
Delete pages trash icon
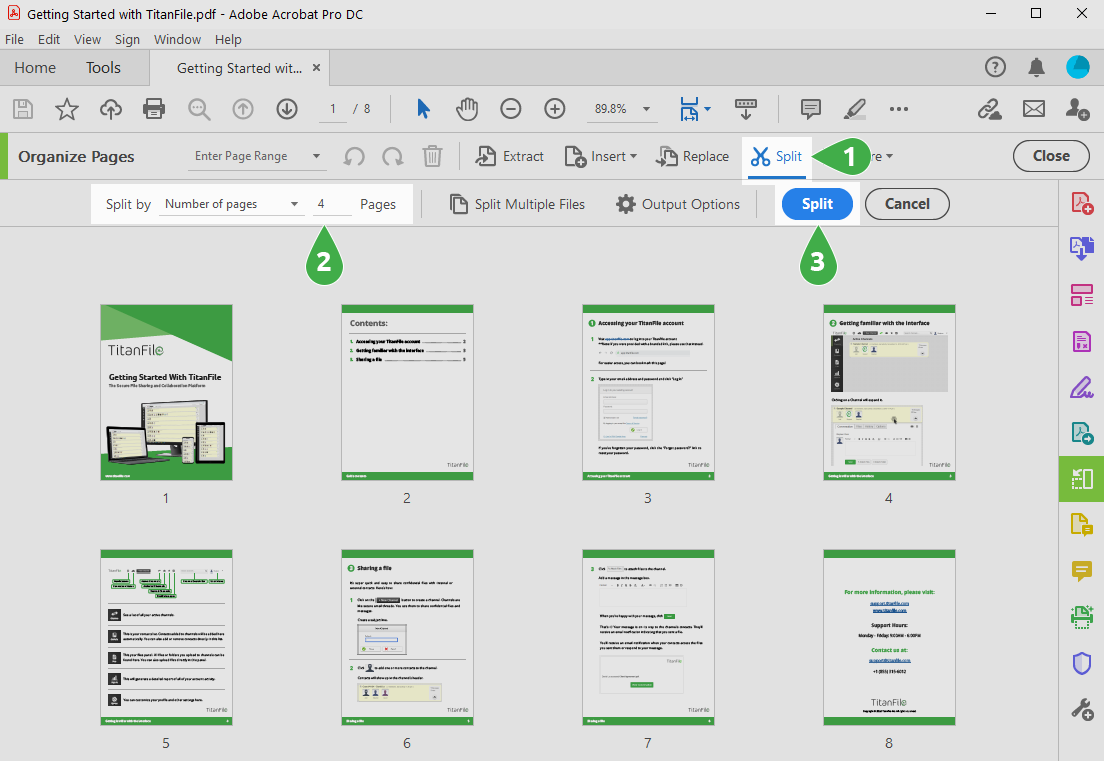click(x=432, y=156)
